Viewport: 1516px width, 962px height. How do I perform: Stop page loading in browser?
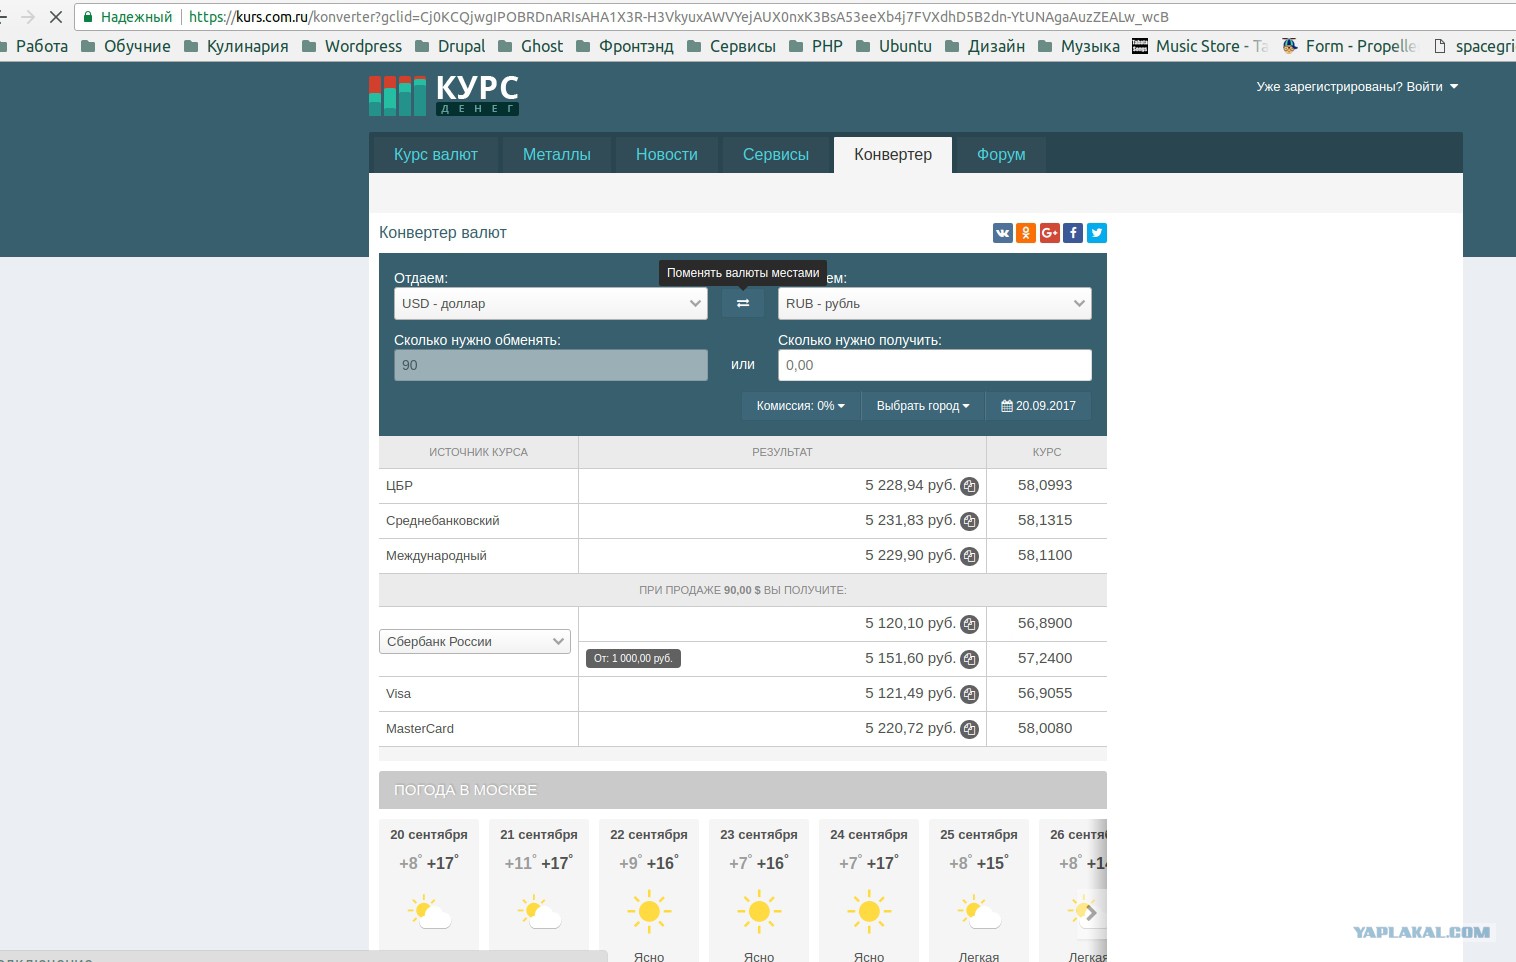pos(56,17)
